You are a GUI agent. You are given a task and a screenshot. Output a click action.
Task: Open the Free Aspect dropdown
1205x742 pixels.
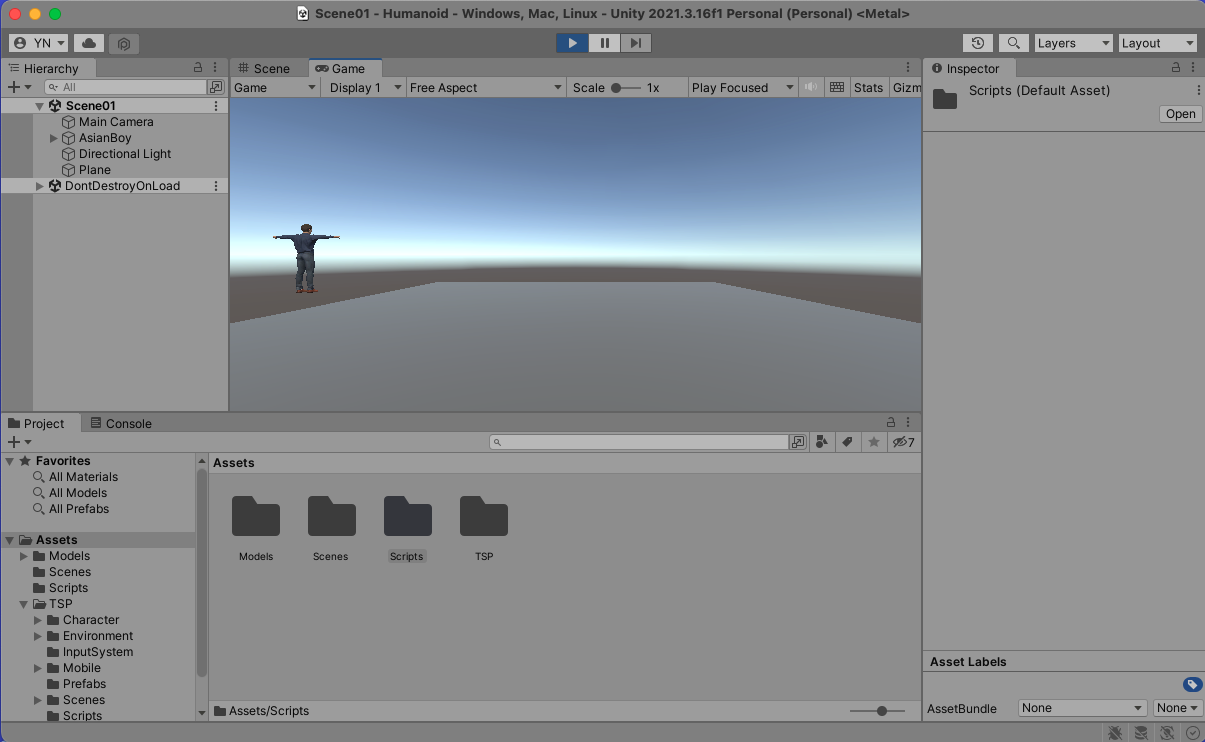(486, 88)
